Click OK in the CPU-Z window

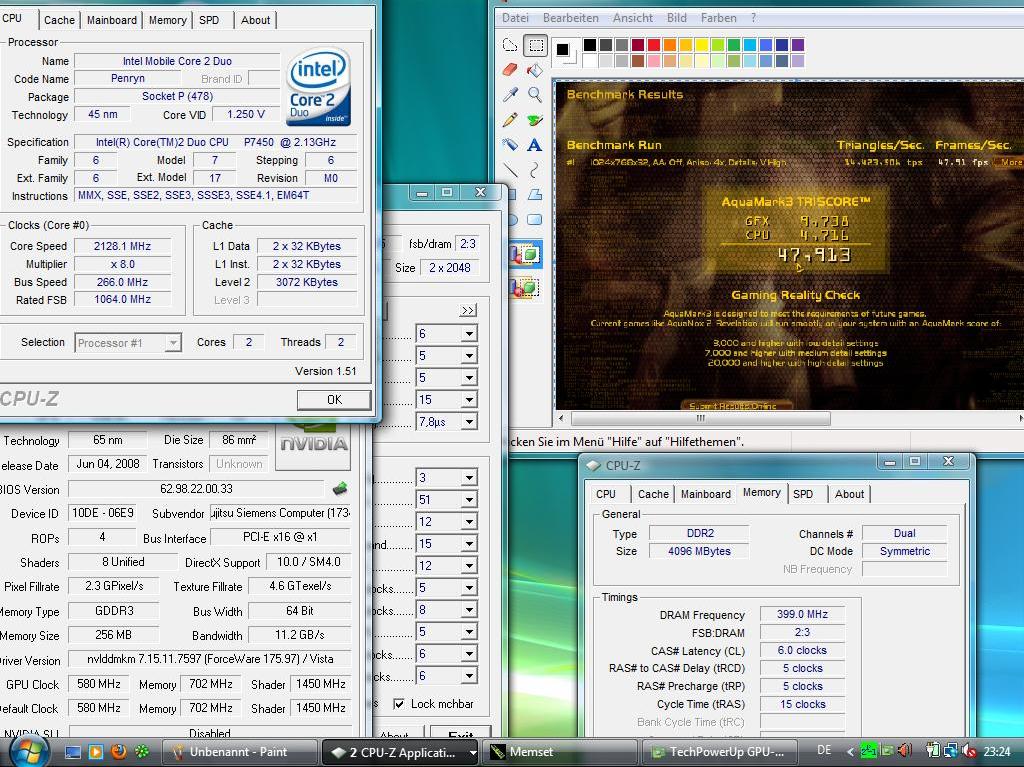pos(334,400)
